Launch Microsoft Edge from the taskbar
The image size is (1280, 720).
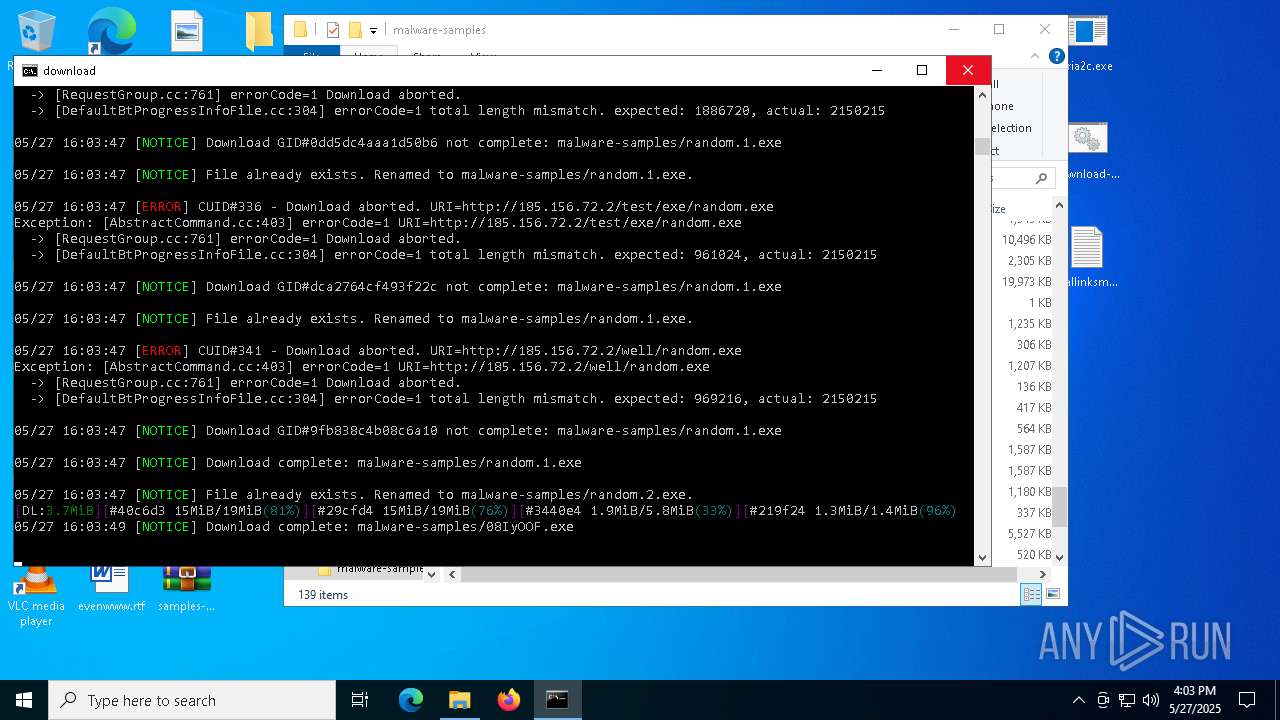click(411, 700)
